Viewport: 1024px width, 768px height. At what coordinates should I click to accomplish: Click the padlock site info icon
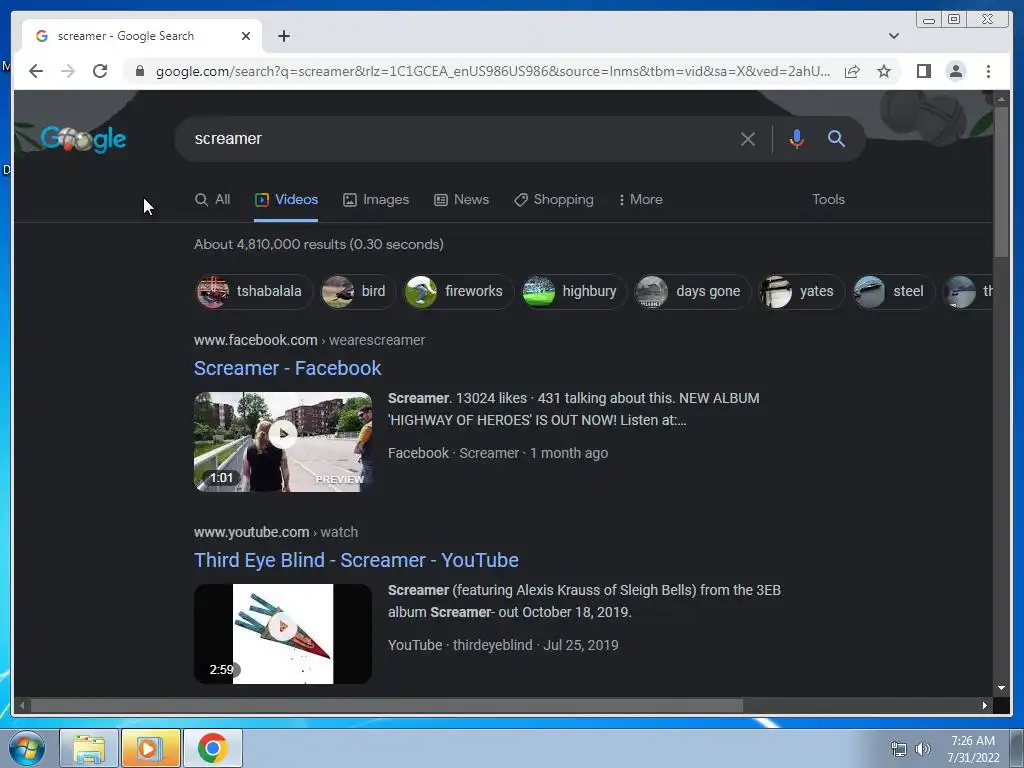click(139, 71)
